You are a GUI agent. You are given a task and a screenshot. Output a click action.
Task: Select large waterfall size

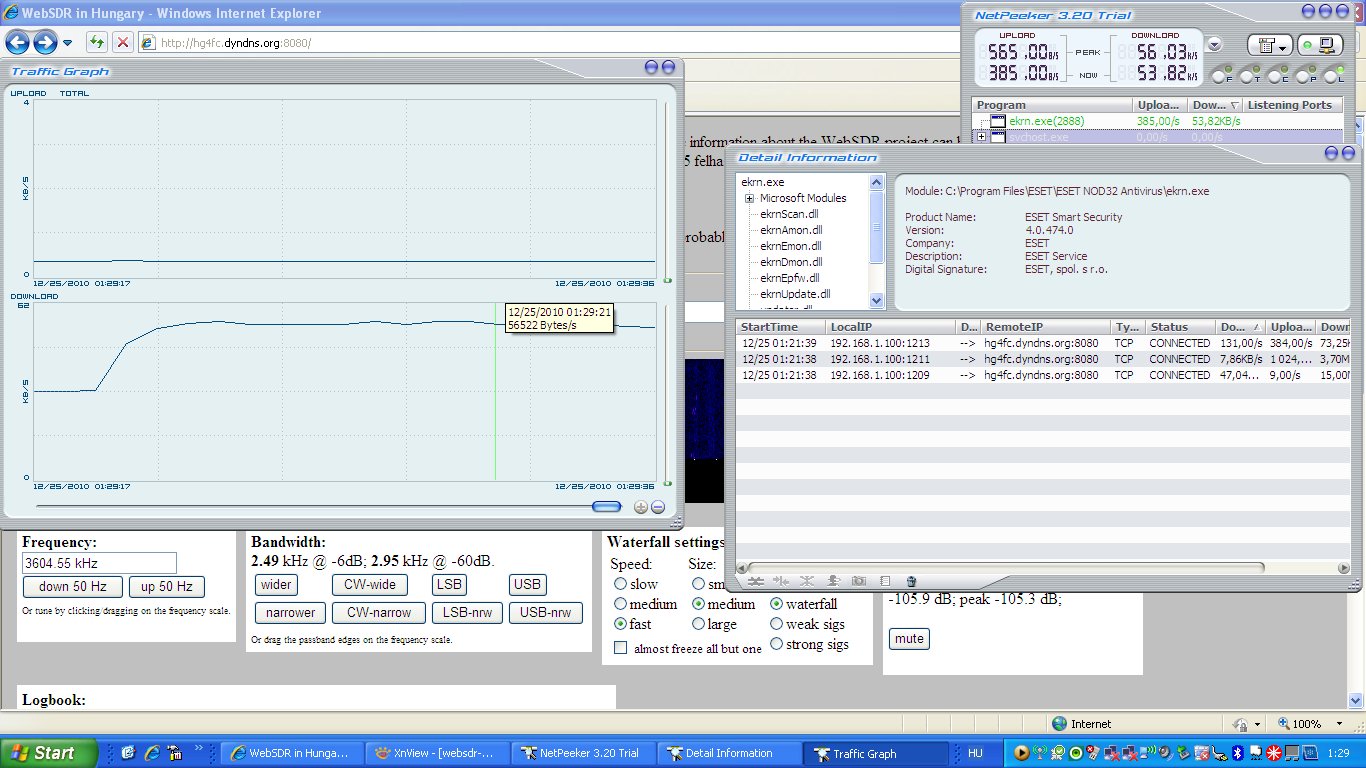[698, 624]
